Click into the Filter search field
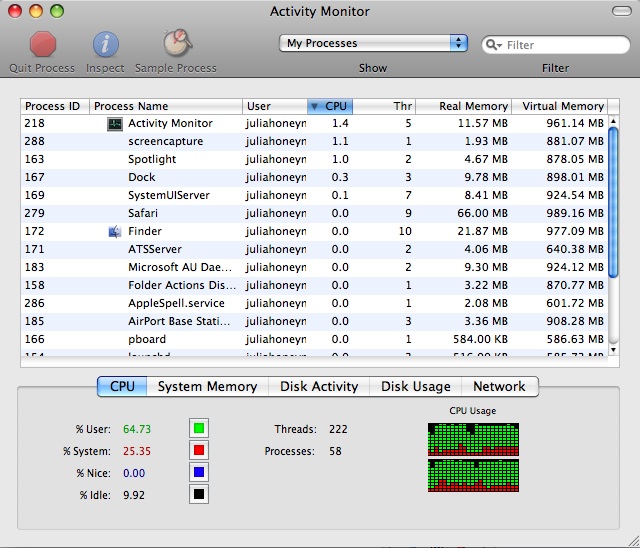The height and width of the screenshot is (548, 640). 556,44
